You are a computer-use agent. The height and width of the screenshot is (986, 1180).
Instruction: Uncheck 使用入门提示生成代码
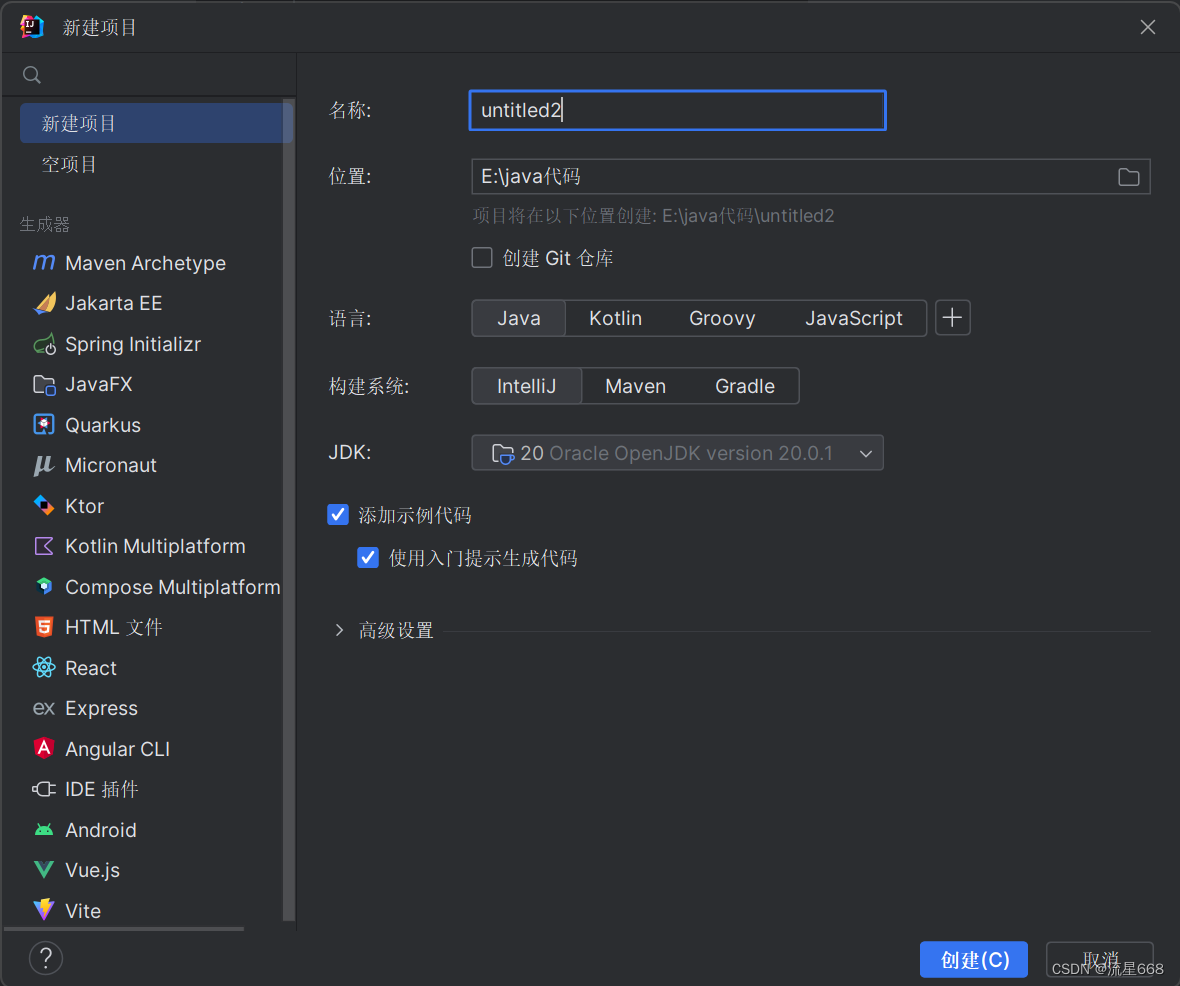click(x=368, y=557)
